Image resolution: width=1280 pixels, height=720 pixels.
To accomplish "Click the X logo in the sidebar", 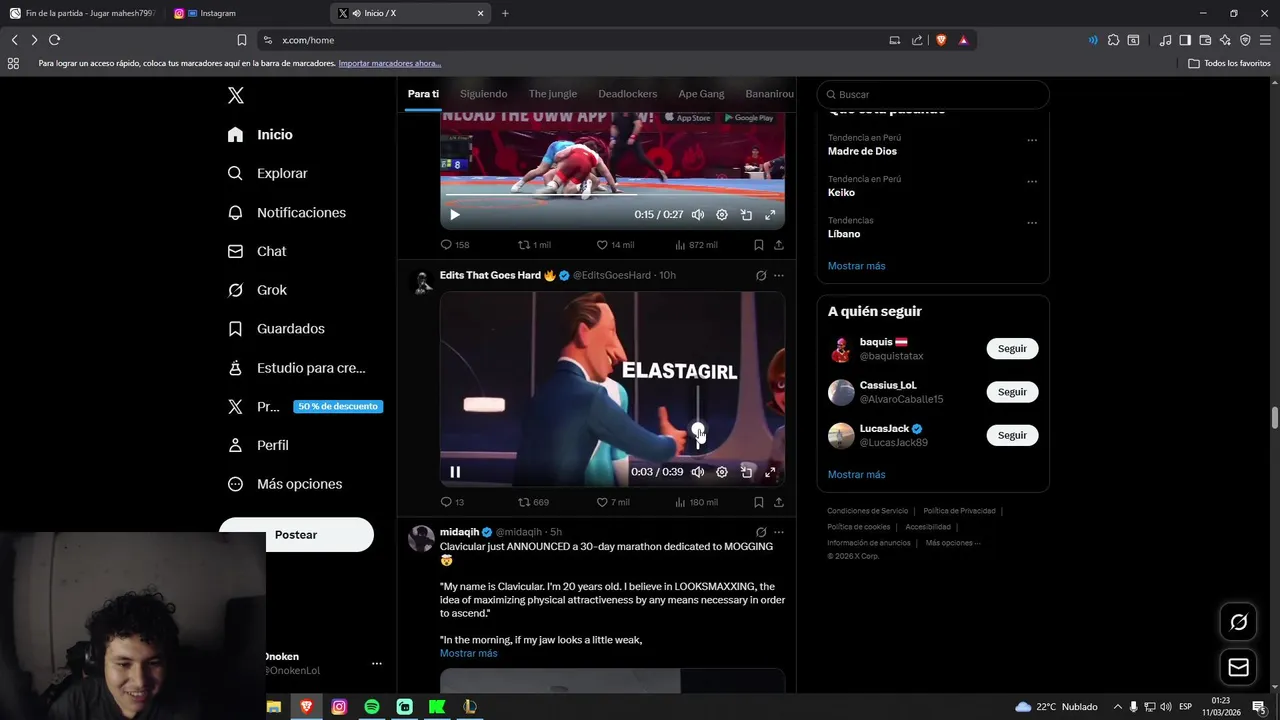I will [236, 95].
